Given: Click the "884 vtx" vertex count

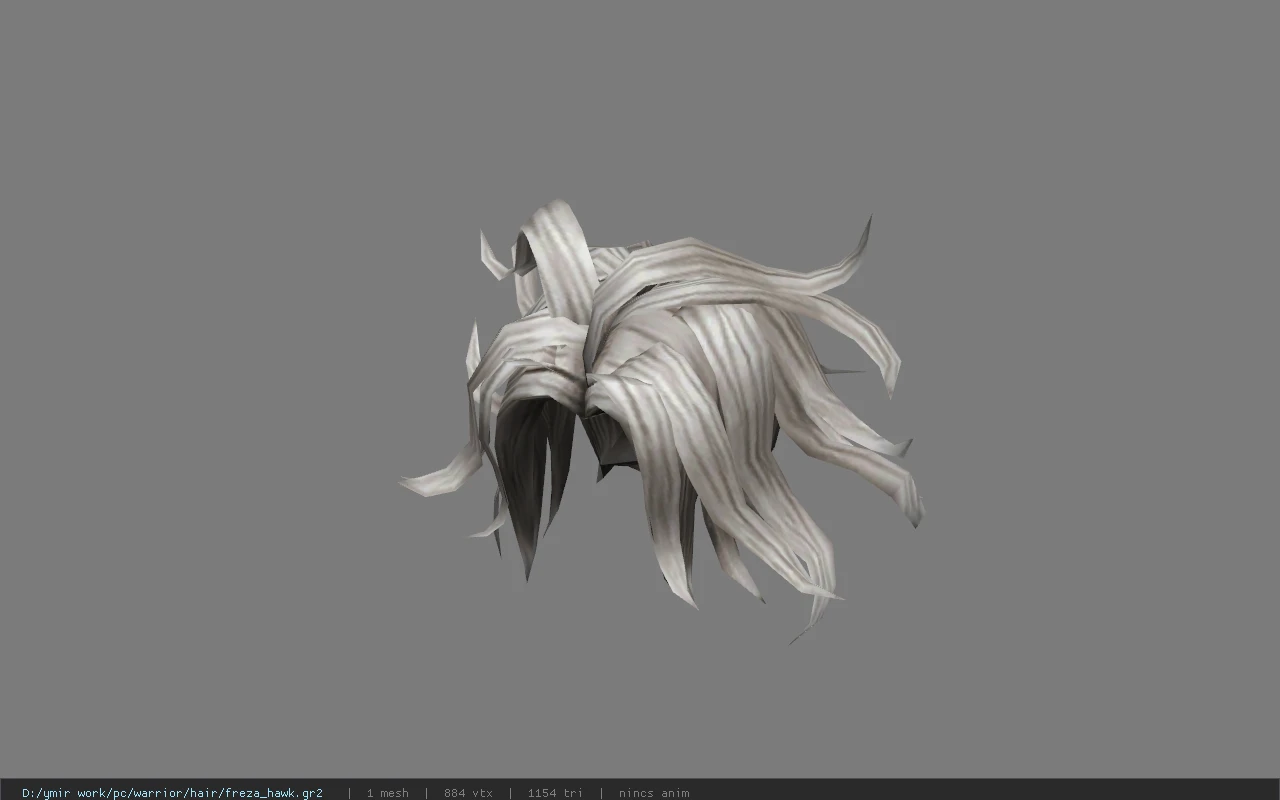Looking at the screenshot, I should tap(468, 793).
